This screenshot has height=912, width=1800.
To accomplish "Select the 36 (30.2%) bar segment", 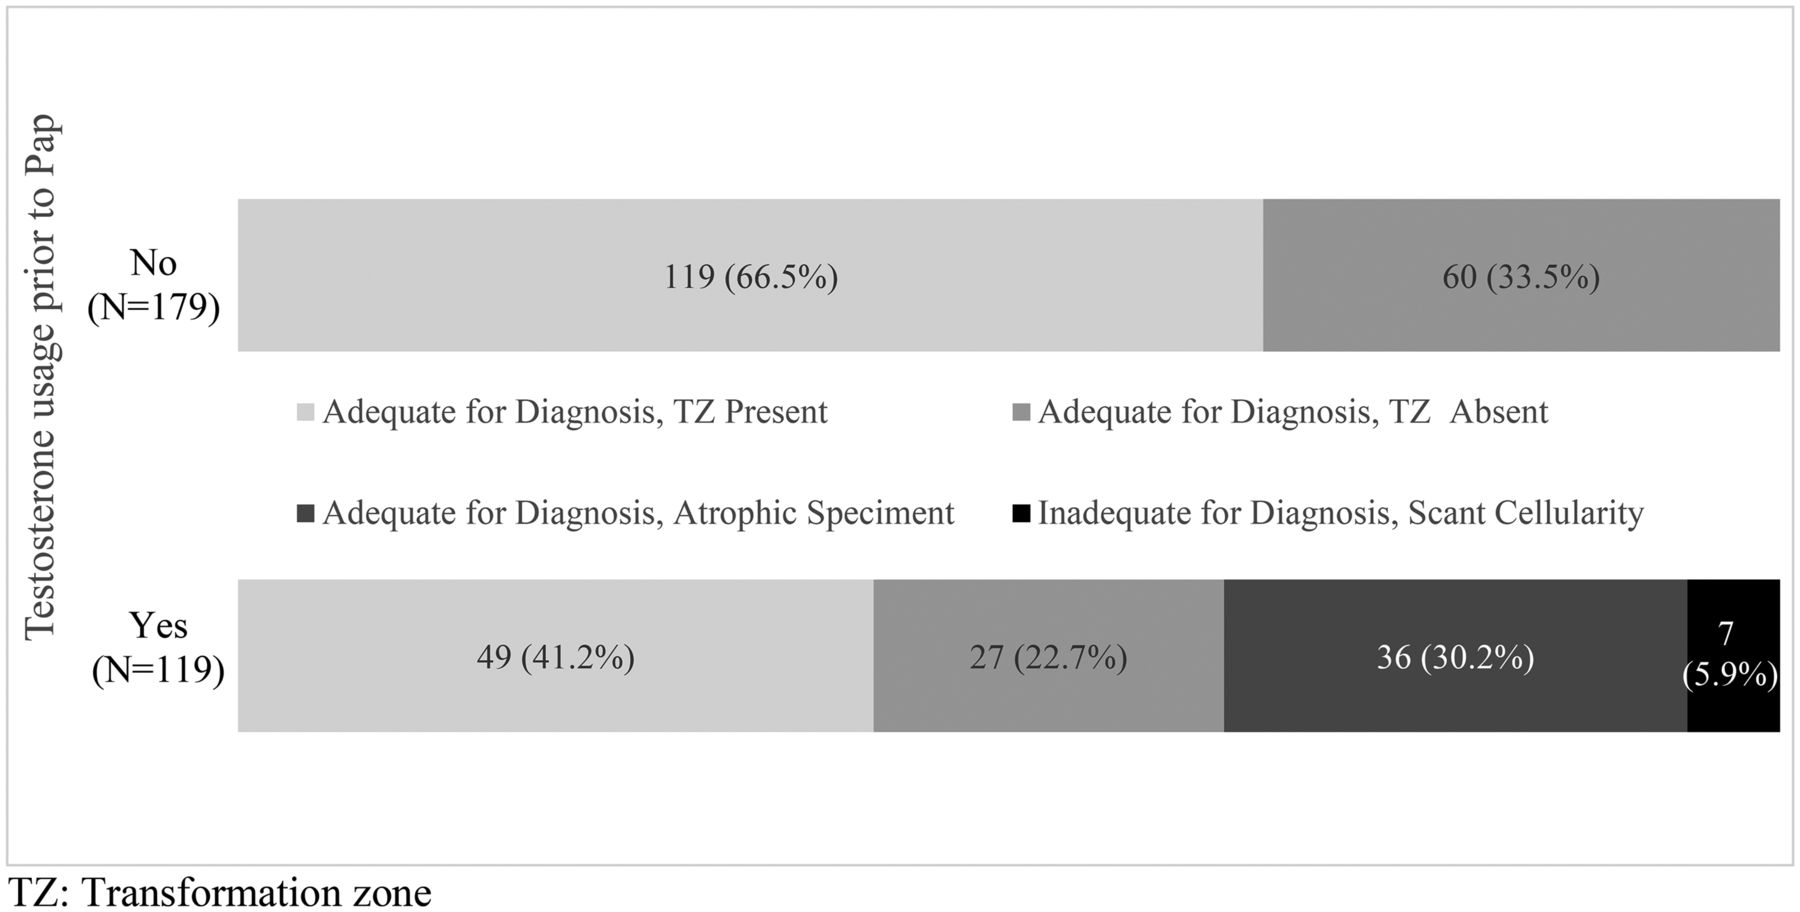I will (x=1455, y=656).
